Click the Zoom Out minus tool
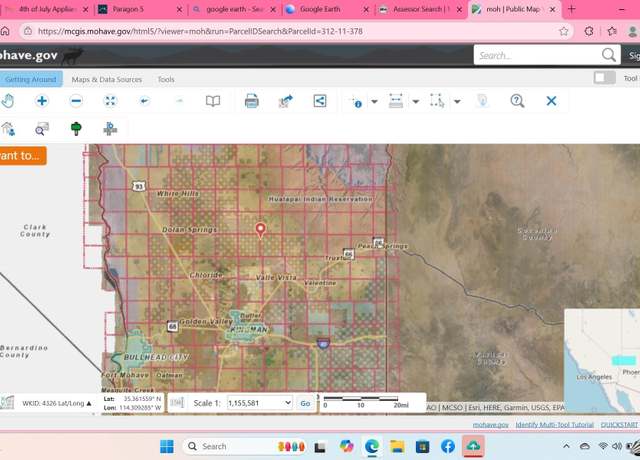 (76, 101)
